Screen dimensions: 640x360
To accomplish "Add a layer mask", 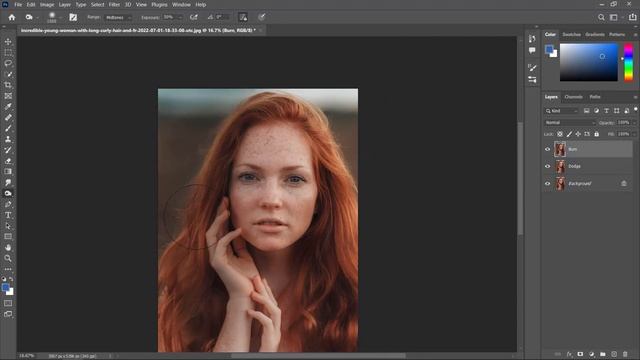I will (x=580, y=354).
